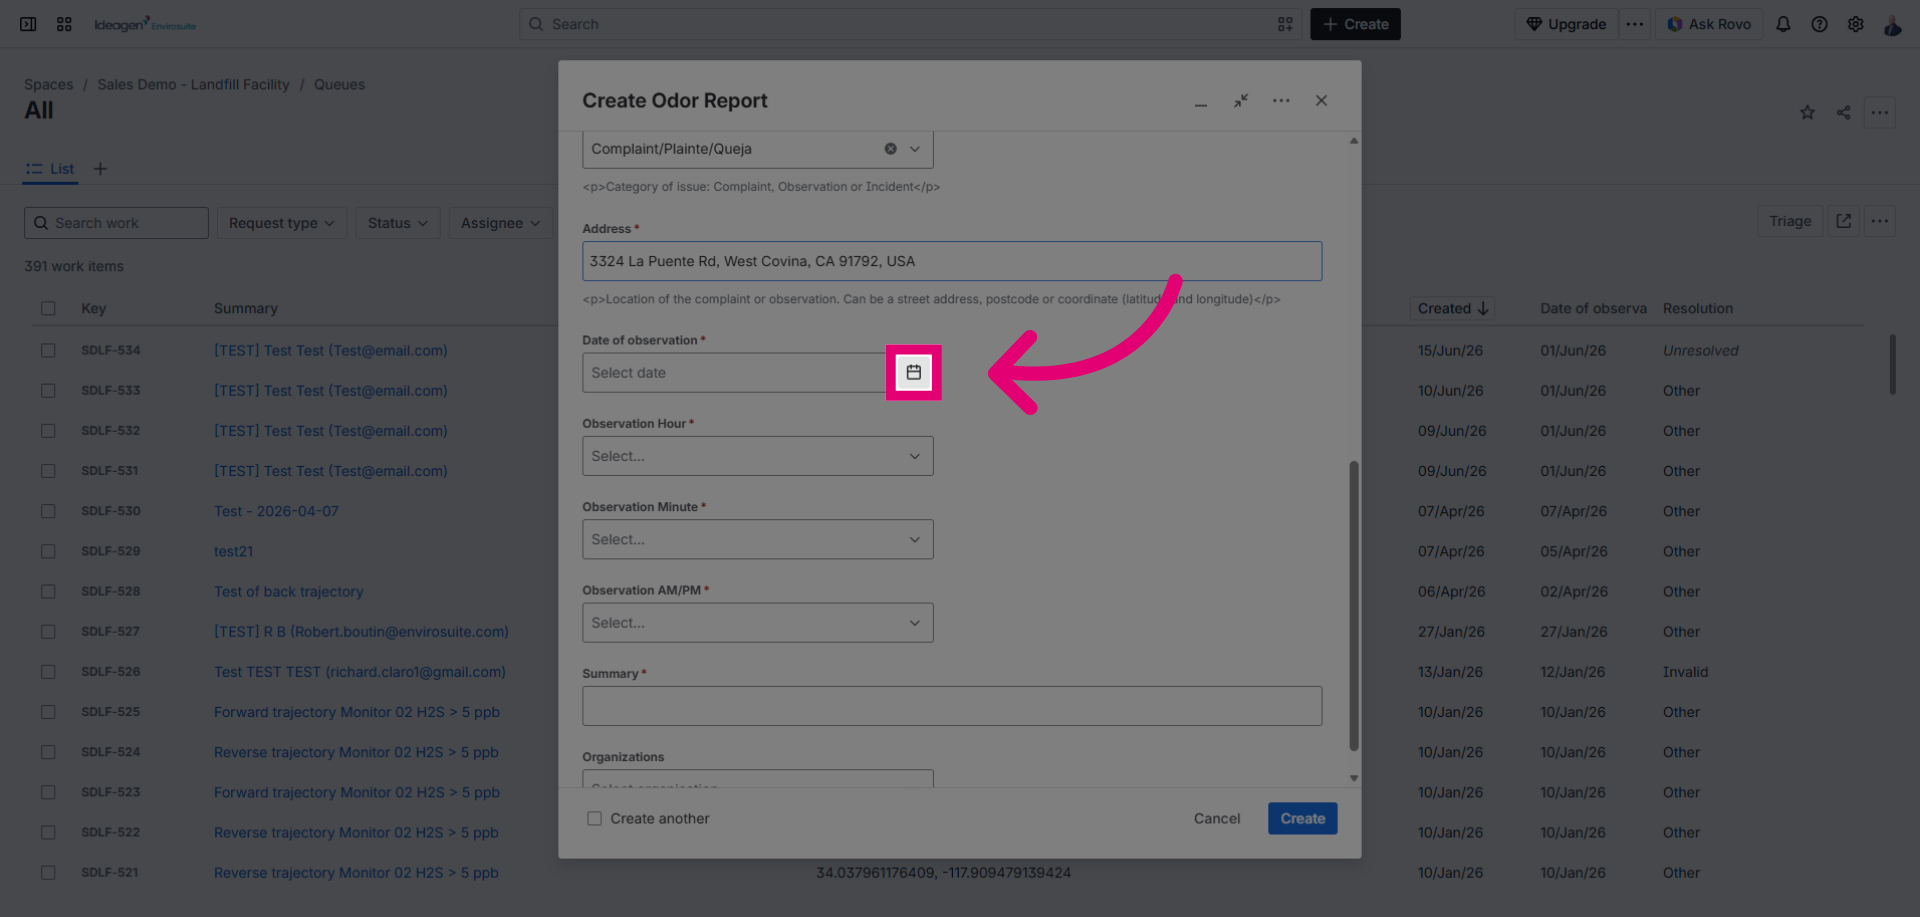Click the work items list scrollbar

[1892, 364]
